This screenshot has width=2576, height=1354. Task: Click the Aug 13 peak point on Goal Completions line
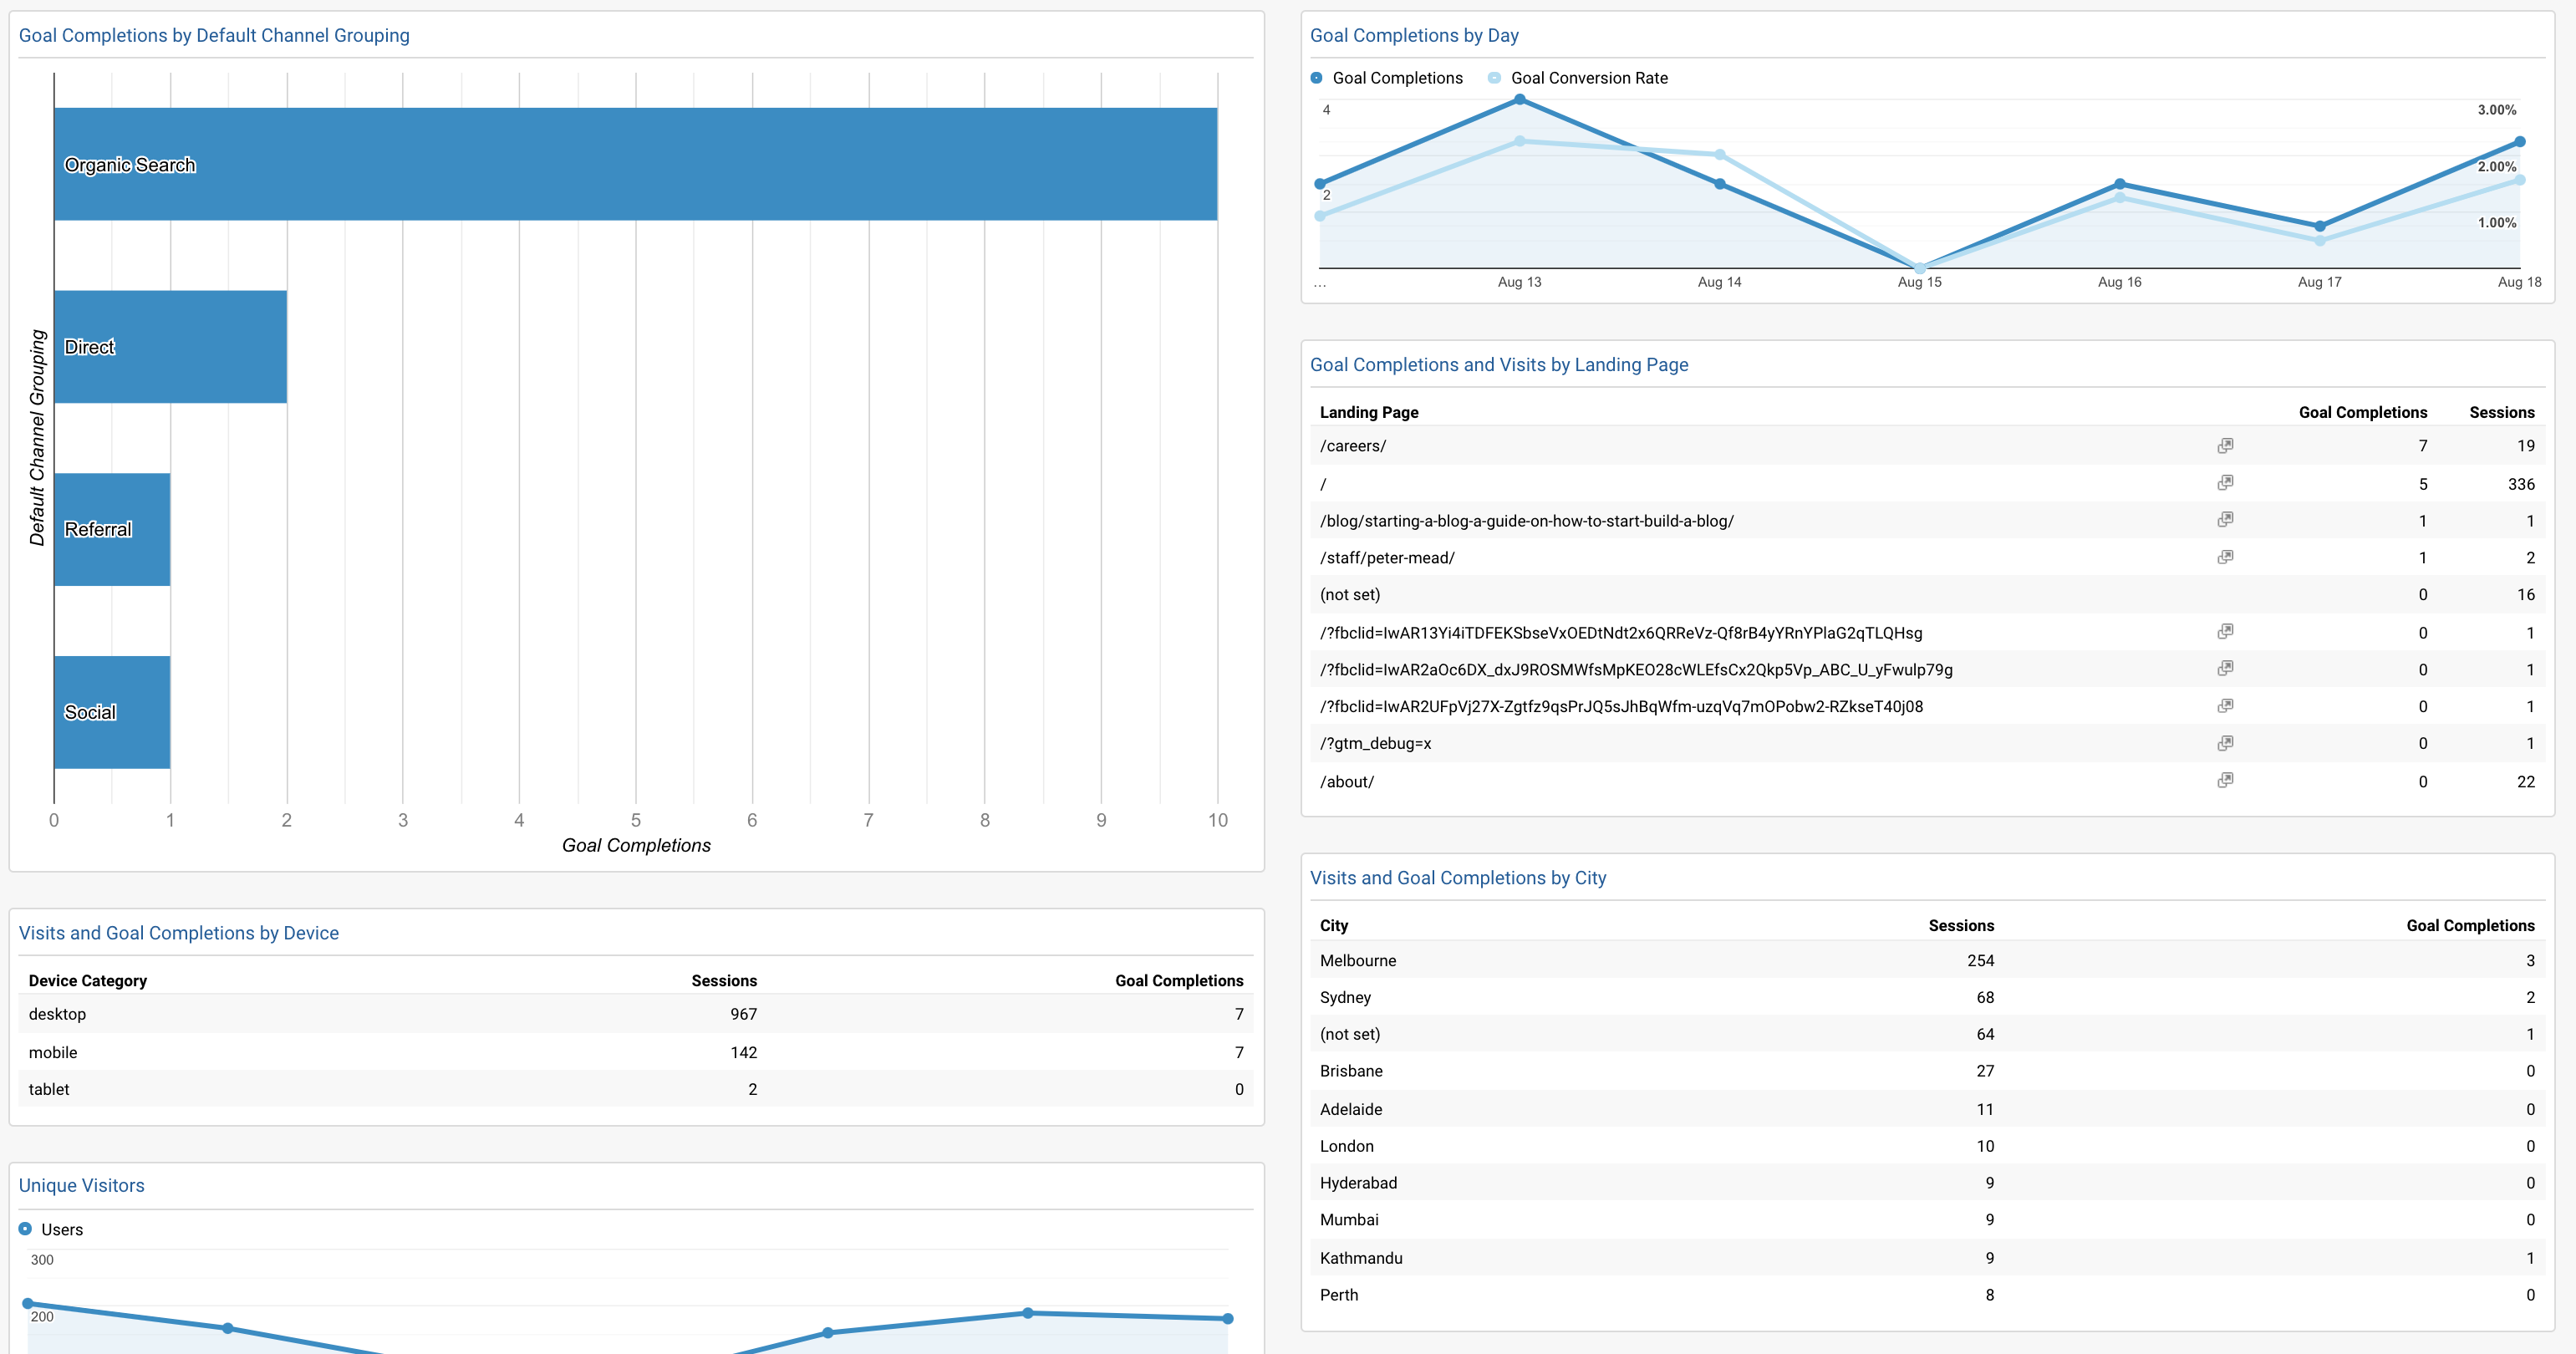1520,99
